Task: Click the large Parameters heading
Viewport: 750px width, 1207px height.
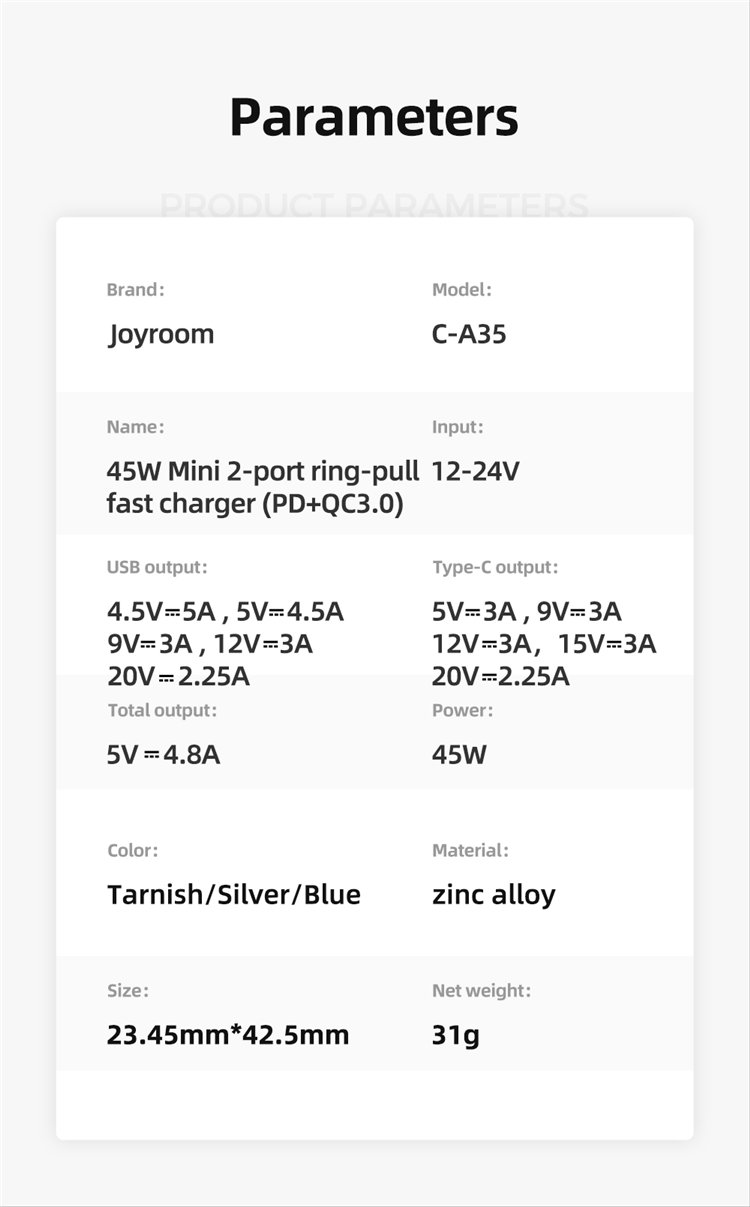Action: 374,118
